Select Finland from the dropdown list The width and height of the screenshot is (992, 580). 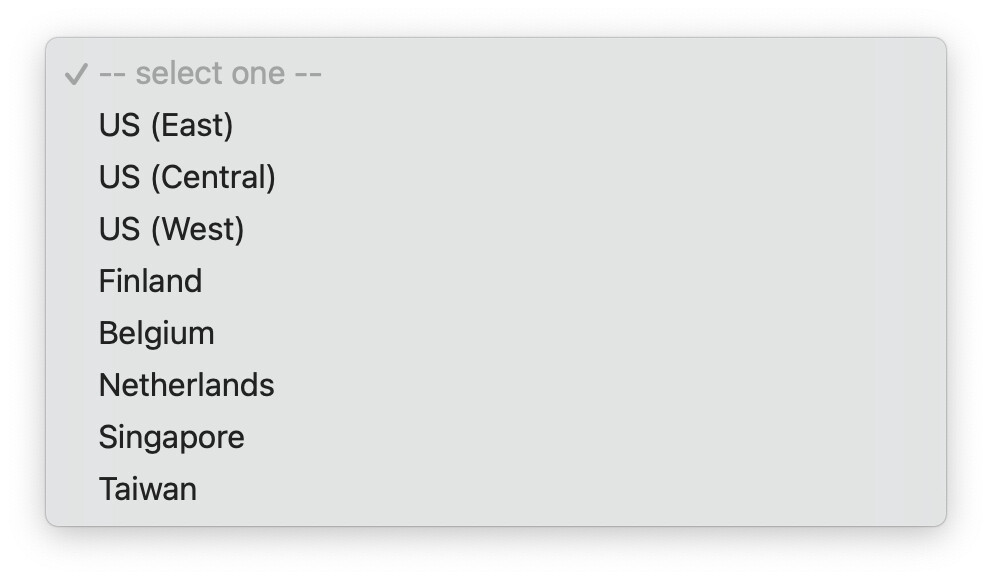pyautogui.click(x=150, y=282)
